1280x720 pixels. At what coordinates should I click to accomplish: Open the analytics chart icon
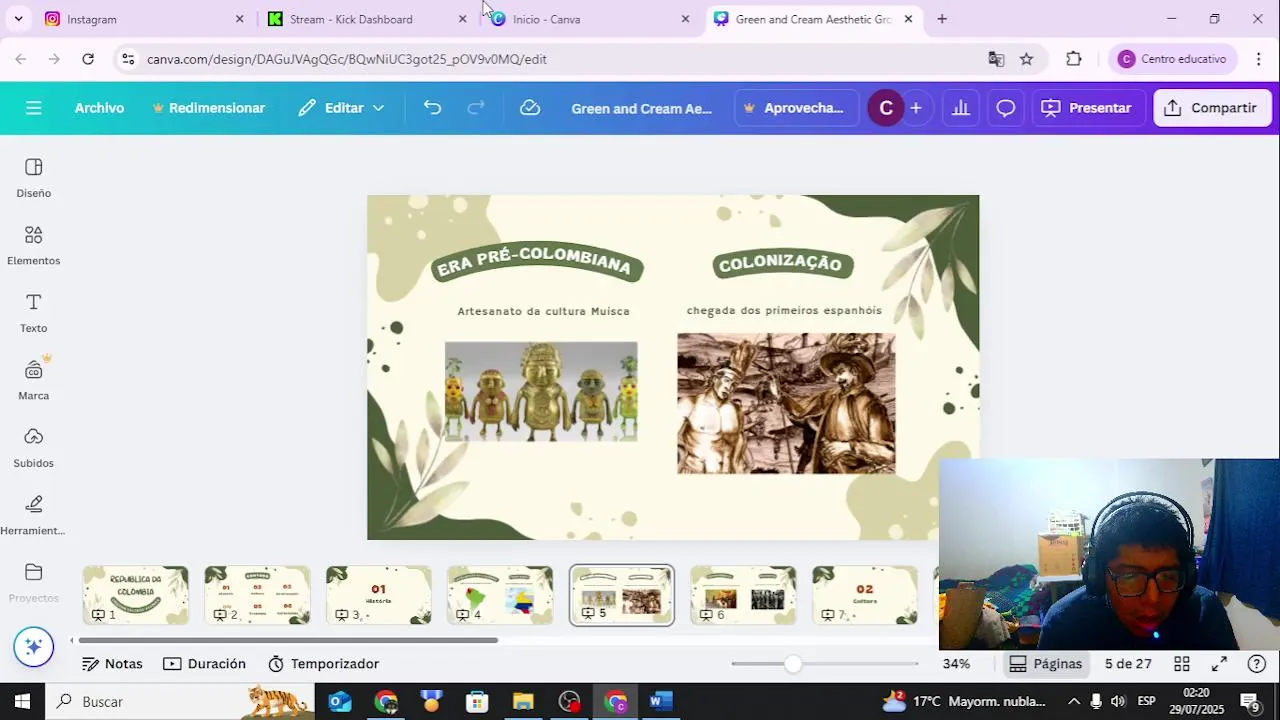pyautogui.click(x=961, y=108)
